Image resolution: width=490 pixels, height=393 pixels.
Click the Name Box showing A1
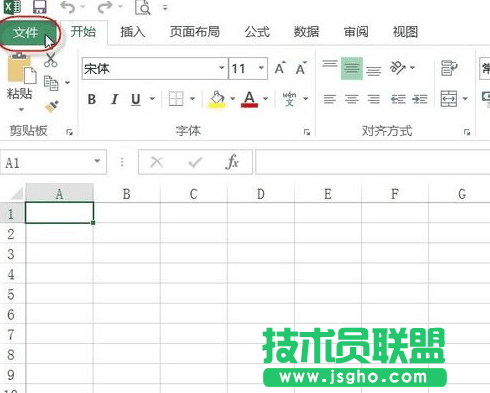coord(53,162)
